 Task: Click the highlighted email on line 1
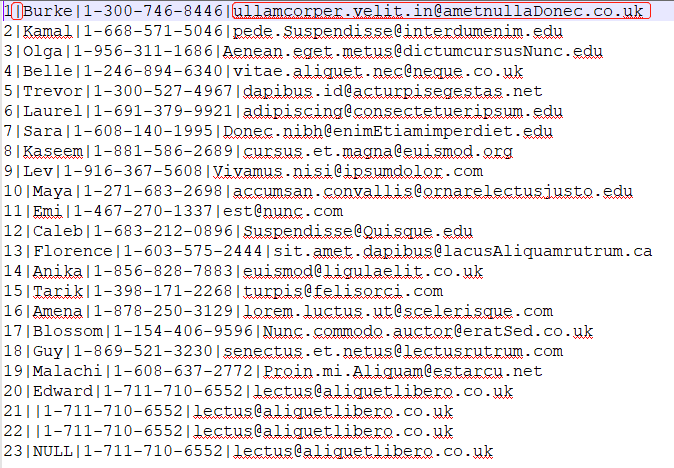[441, 11]
